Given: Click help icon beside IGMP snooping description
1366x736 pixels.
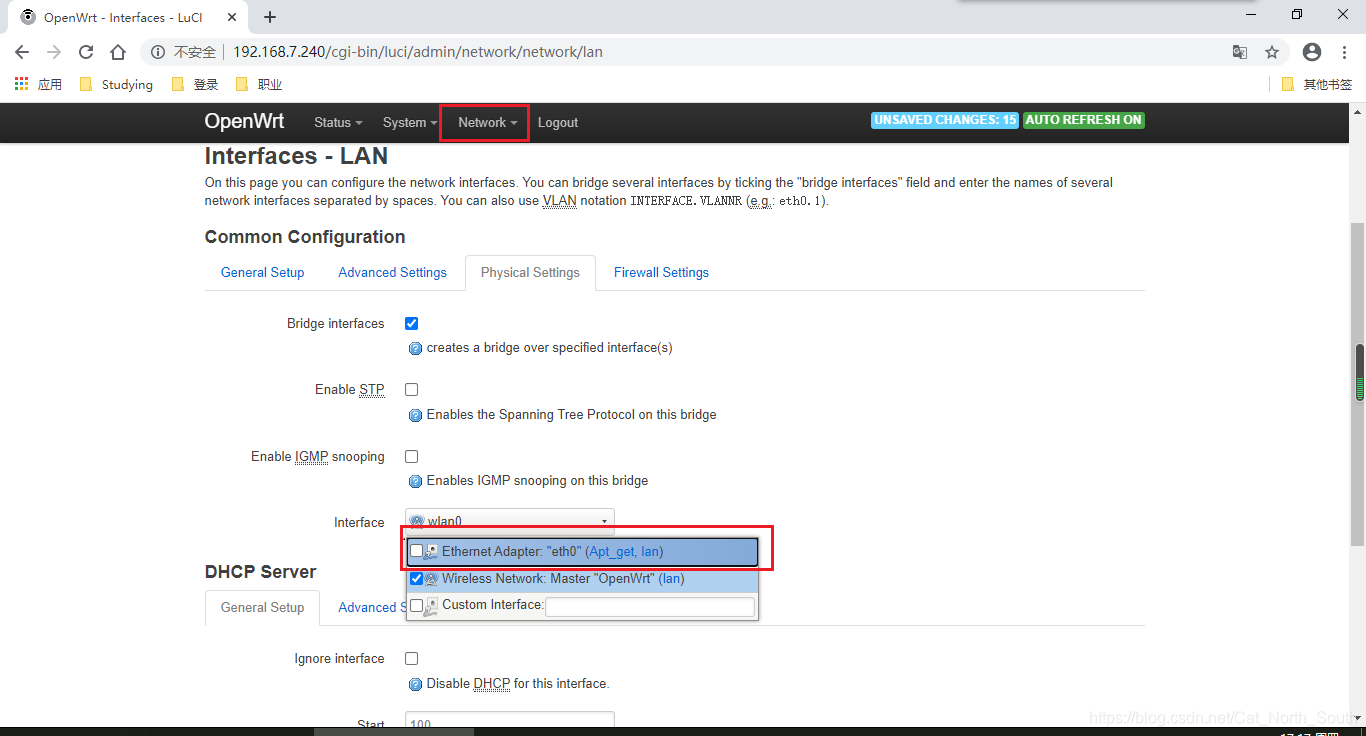Looking at the screenshot, I should 416,481.
